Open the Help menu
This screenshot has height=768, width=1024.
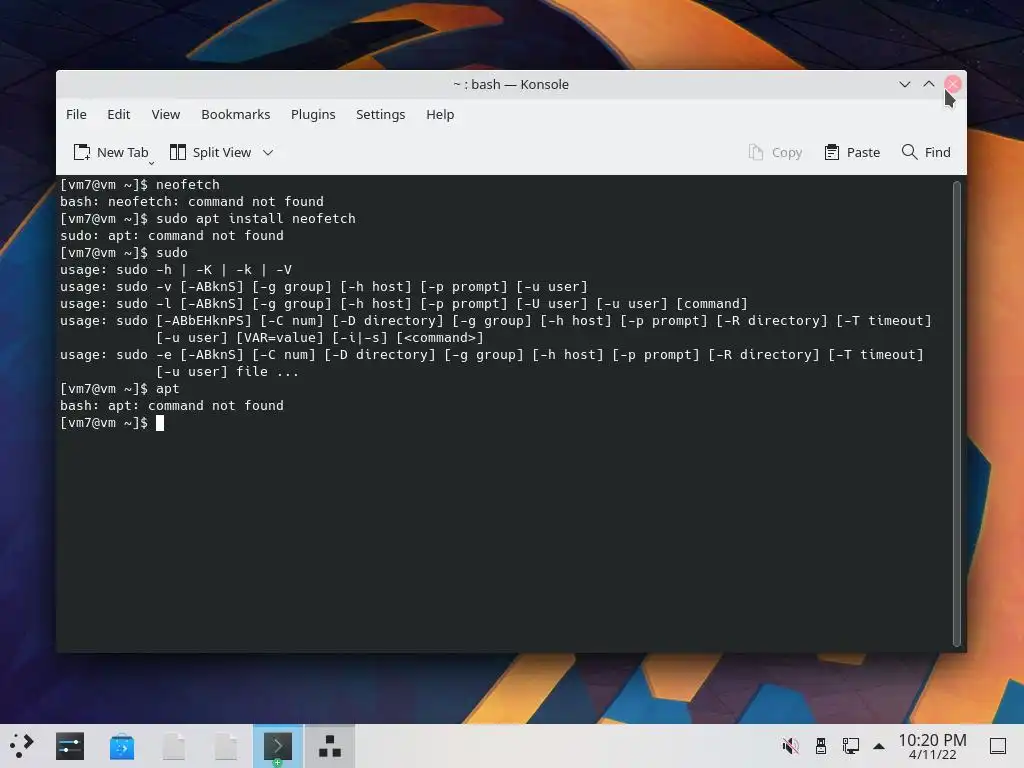click(x=440, y=114)
